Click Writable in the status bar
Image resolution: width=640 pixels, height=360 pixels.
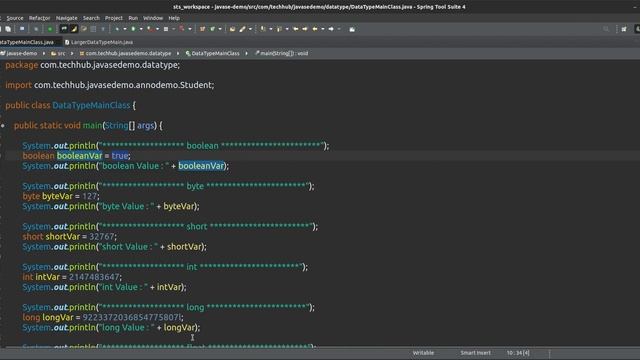point(423,353)
